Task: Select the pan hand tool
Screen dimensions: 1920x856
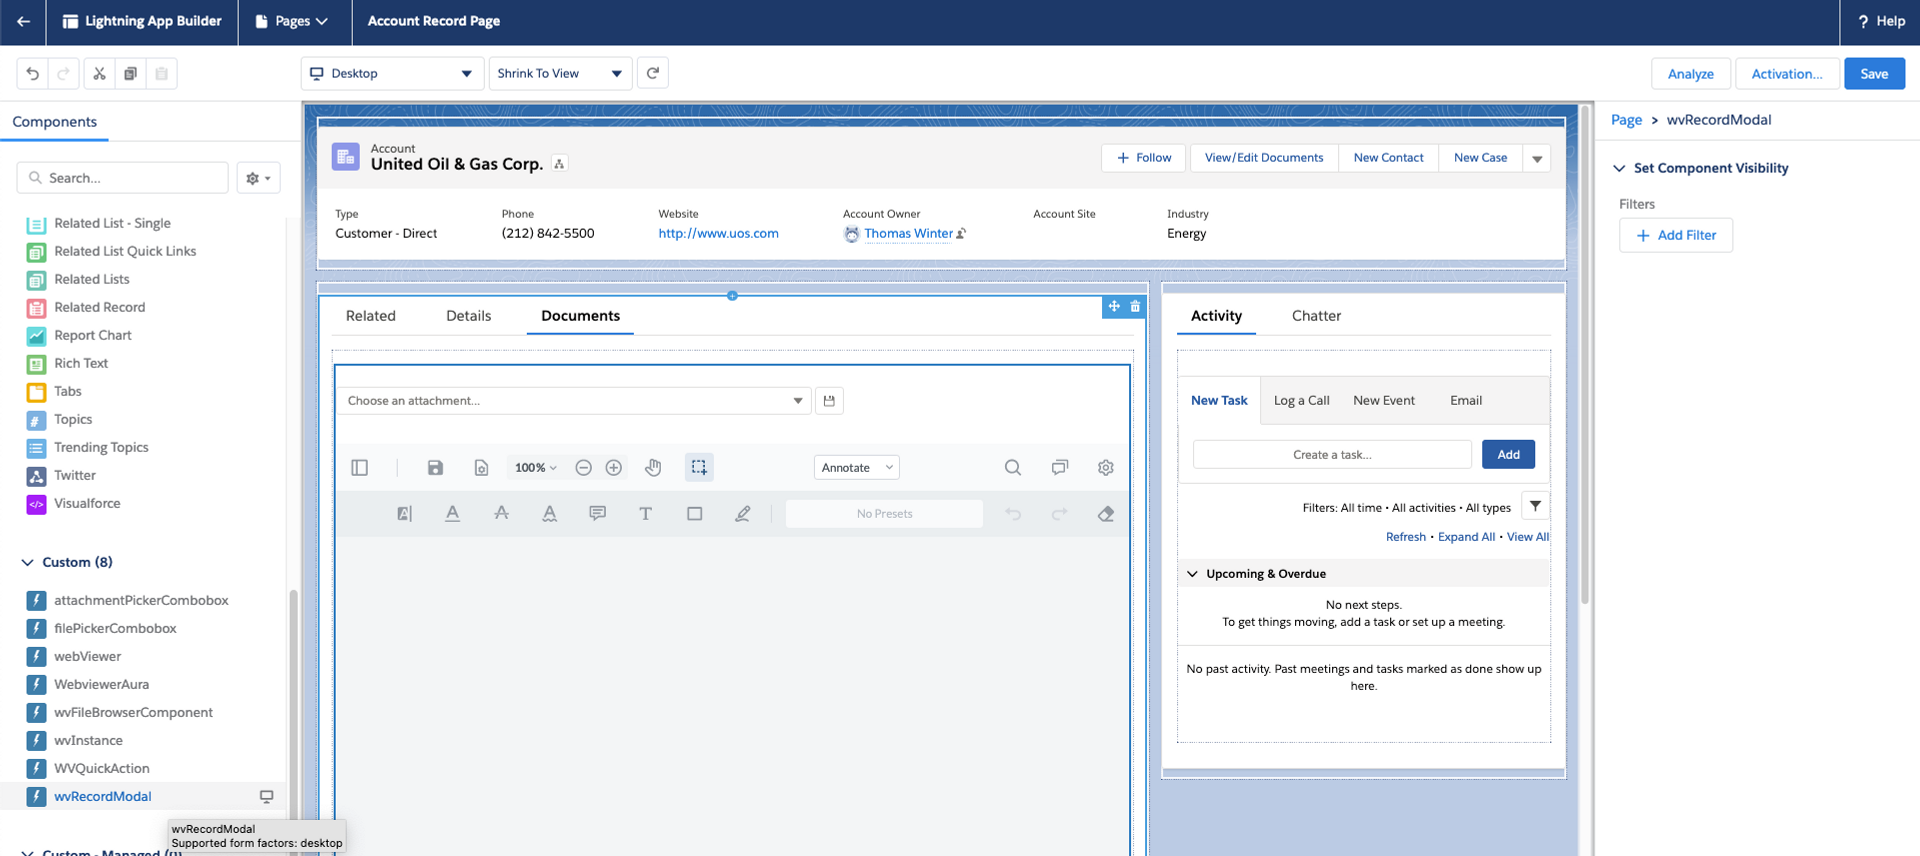Action: point(653,467)
